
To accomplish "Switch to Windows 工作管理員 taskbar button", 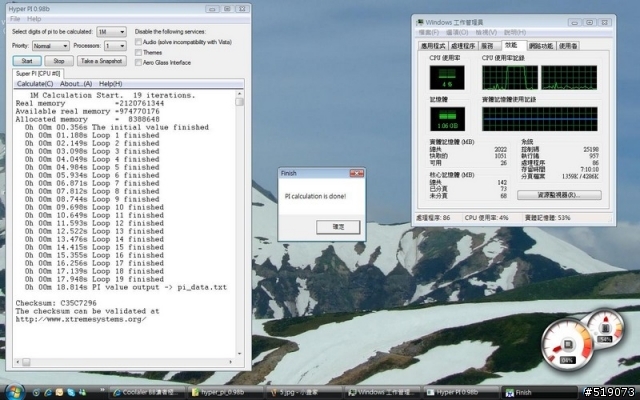I will (383, 393).
